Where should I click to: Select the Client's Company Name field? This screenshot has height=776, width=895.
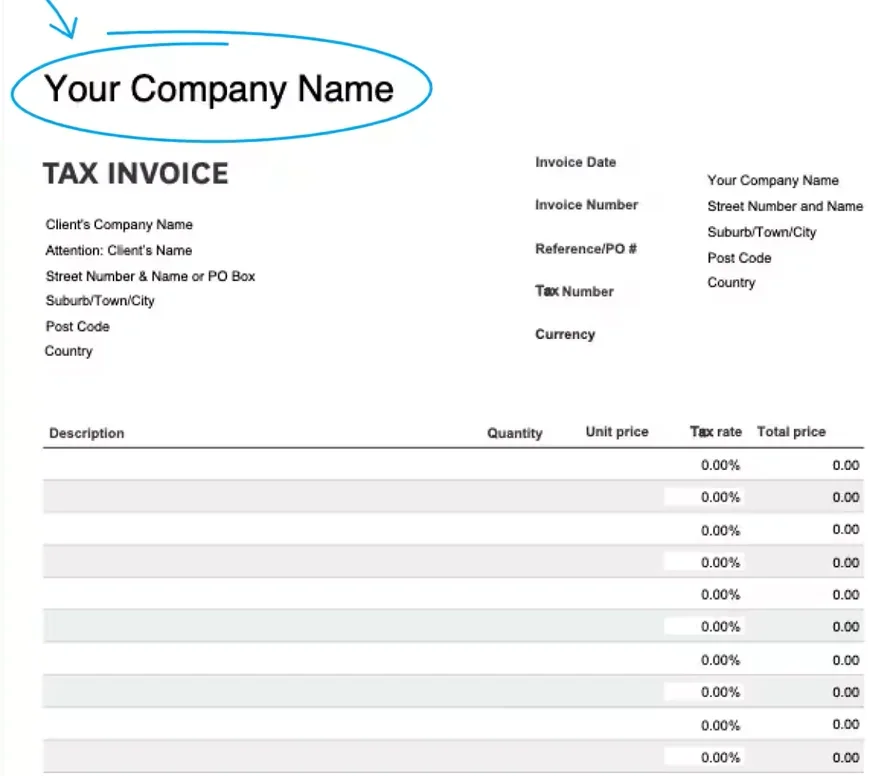click(x=119, y=224)
